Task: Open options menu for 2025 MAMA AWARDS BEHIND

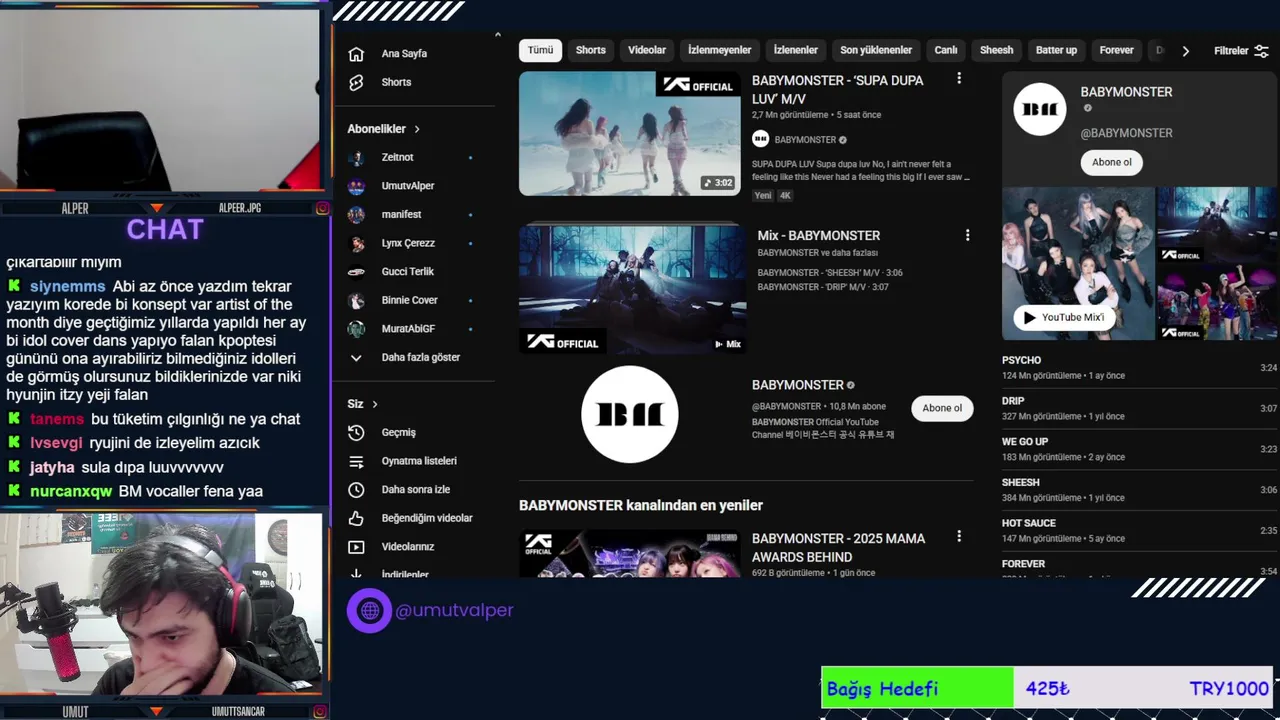Action: click(x=959, y=537)
